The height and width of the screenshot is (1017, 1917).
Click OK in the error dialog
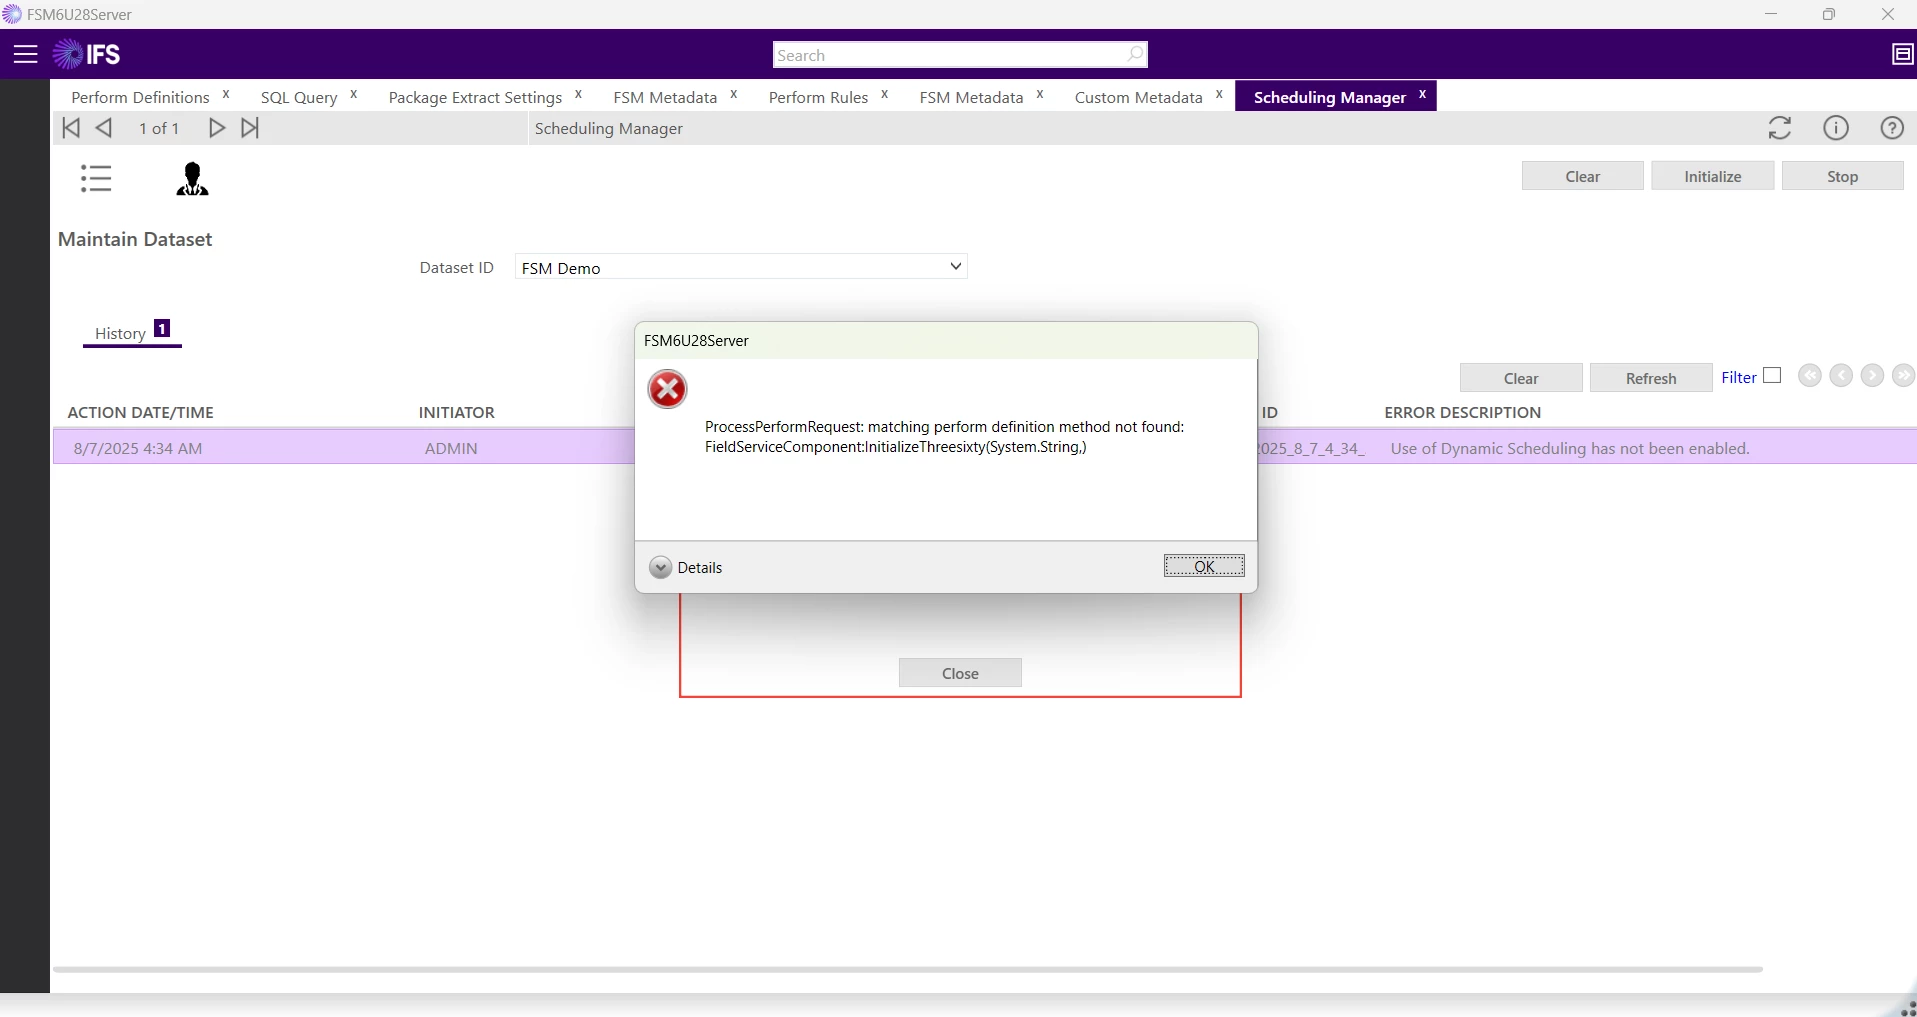[x=1204, y=566]
